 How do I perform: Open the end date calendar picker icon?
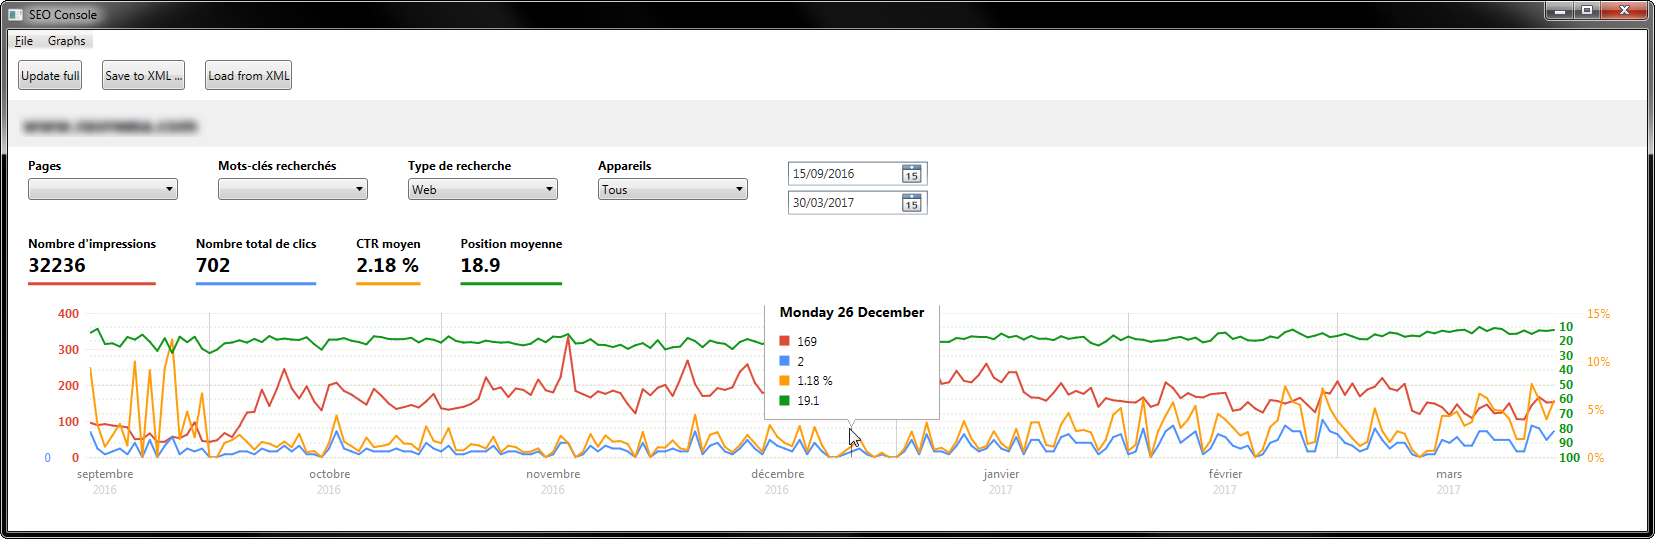pos(911,203)
